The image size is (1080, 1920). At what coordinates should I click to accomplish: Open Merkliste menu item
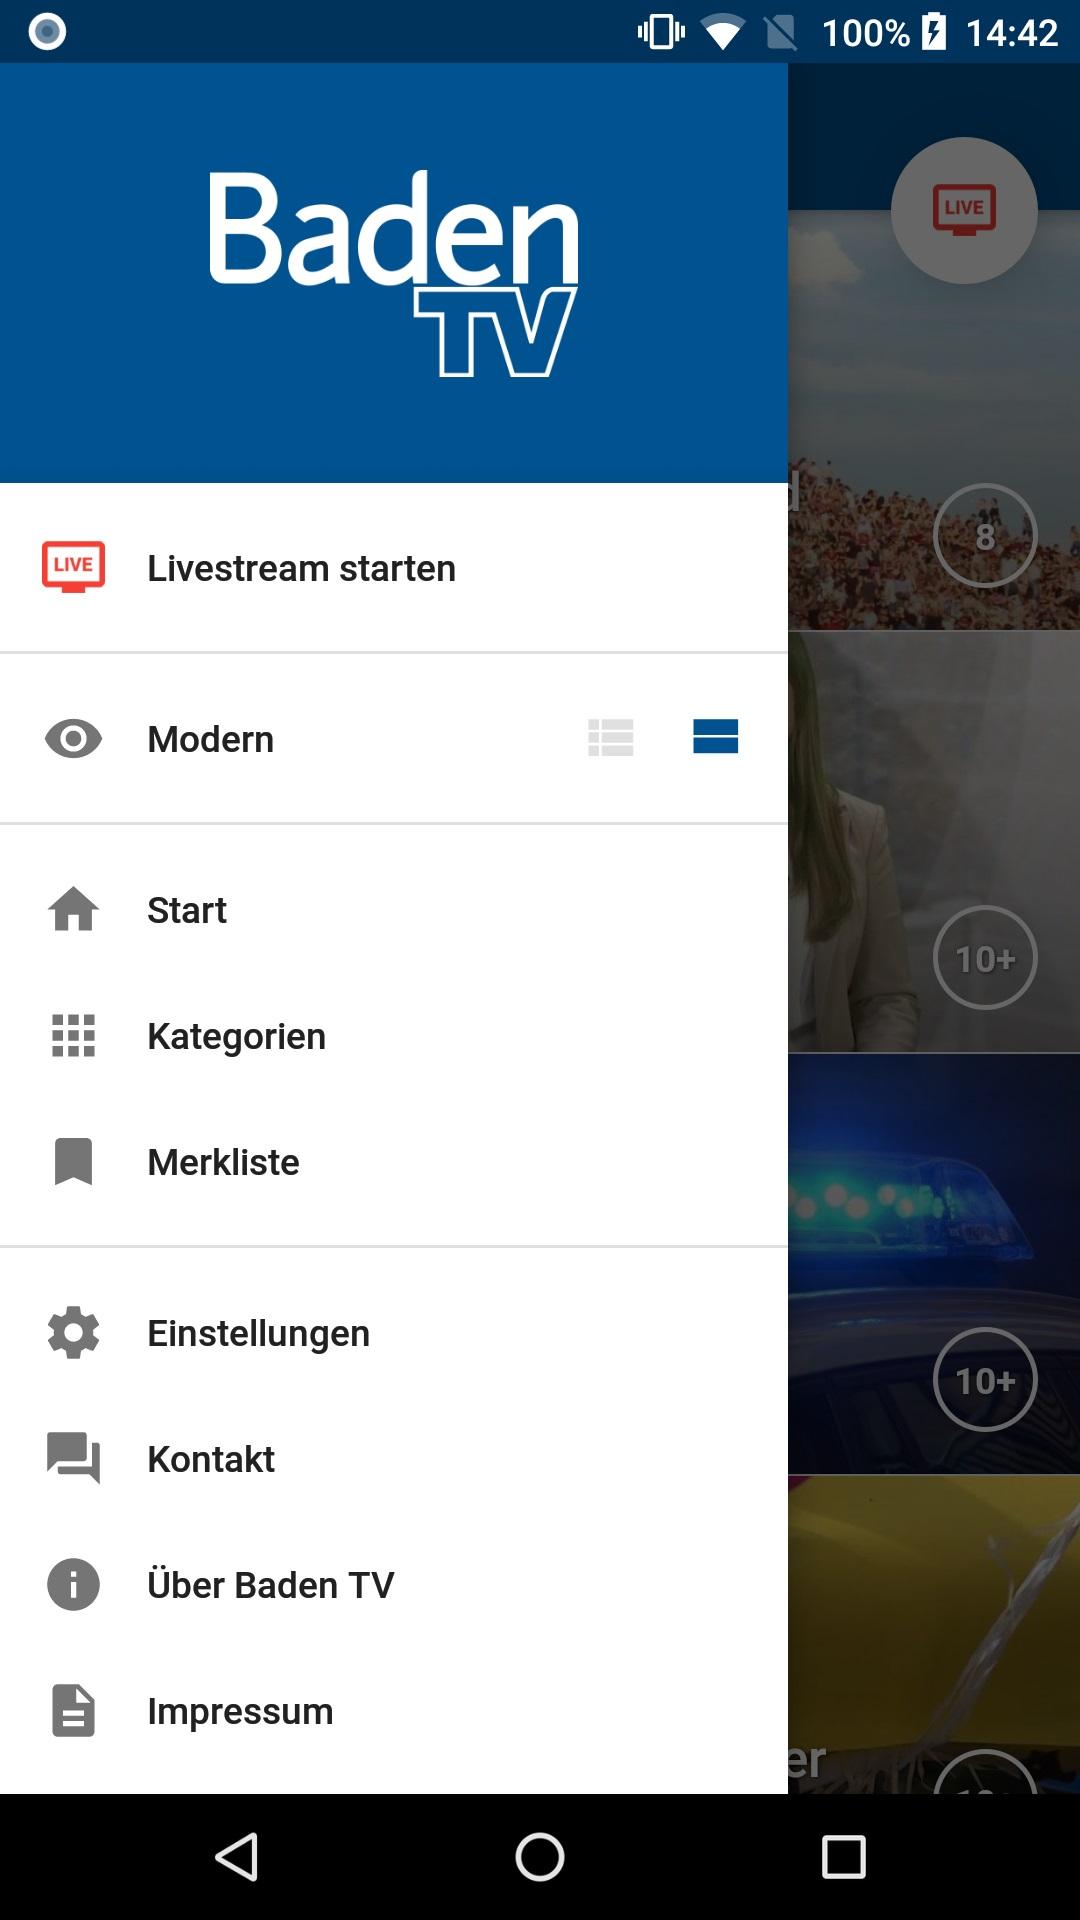pyautogui.click(x=394, y=1162)
